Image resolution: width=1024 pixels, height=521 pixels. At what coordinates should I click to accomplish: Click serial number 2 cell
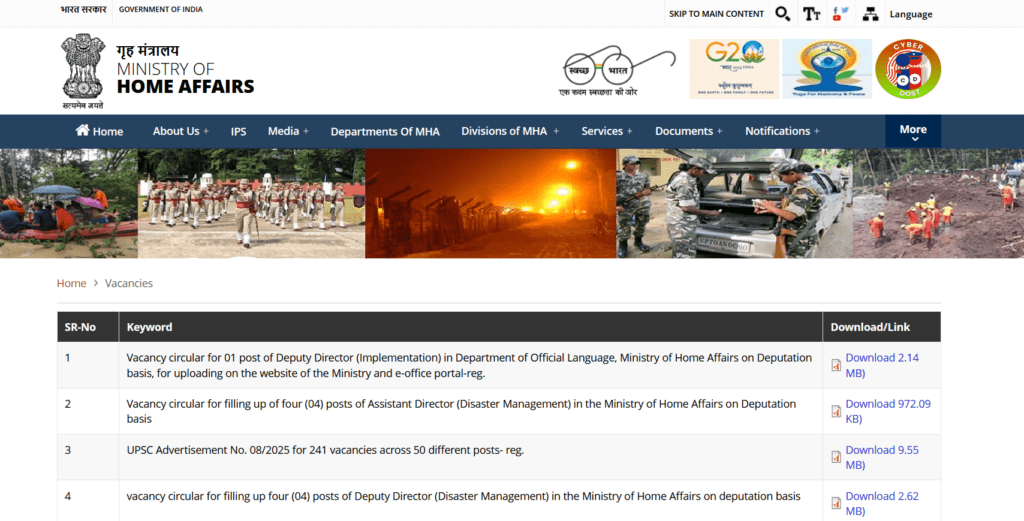(x=88, y=411)
